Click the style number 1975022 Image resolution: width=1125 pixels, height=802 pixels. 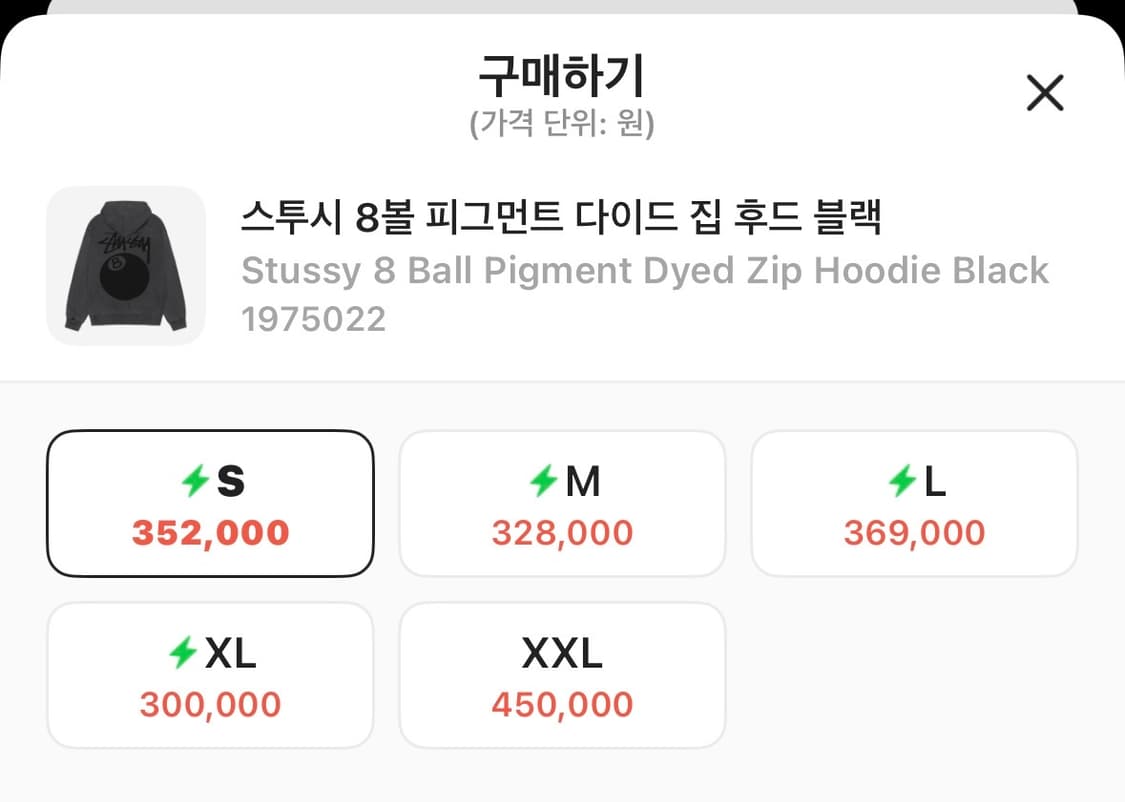point(314,320)
